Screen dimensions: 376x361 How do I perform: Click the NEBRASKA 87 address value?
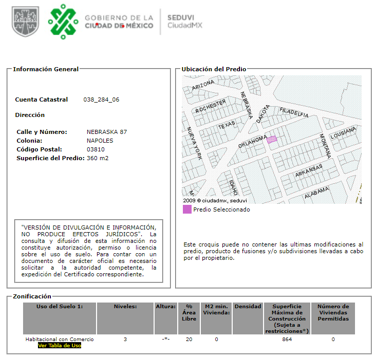click(107, 132)
